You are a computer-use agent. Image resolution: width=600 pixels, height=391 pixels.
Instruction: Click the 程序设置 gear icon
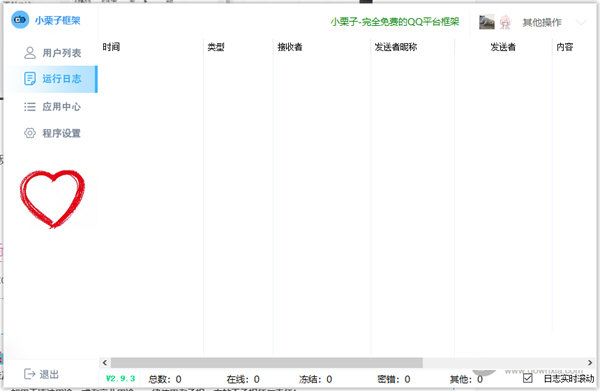30,133
